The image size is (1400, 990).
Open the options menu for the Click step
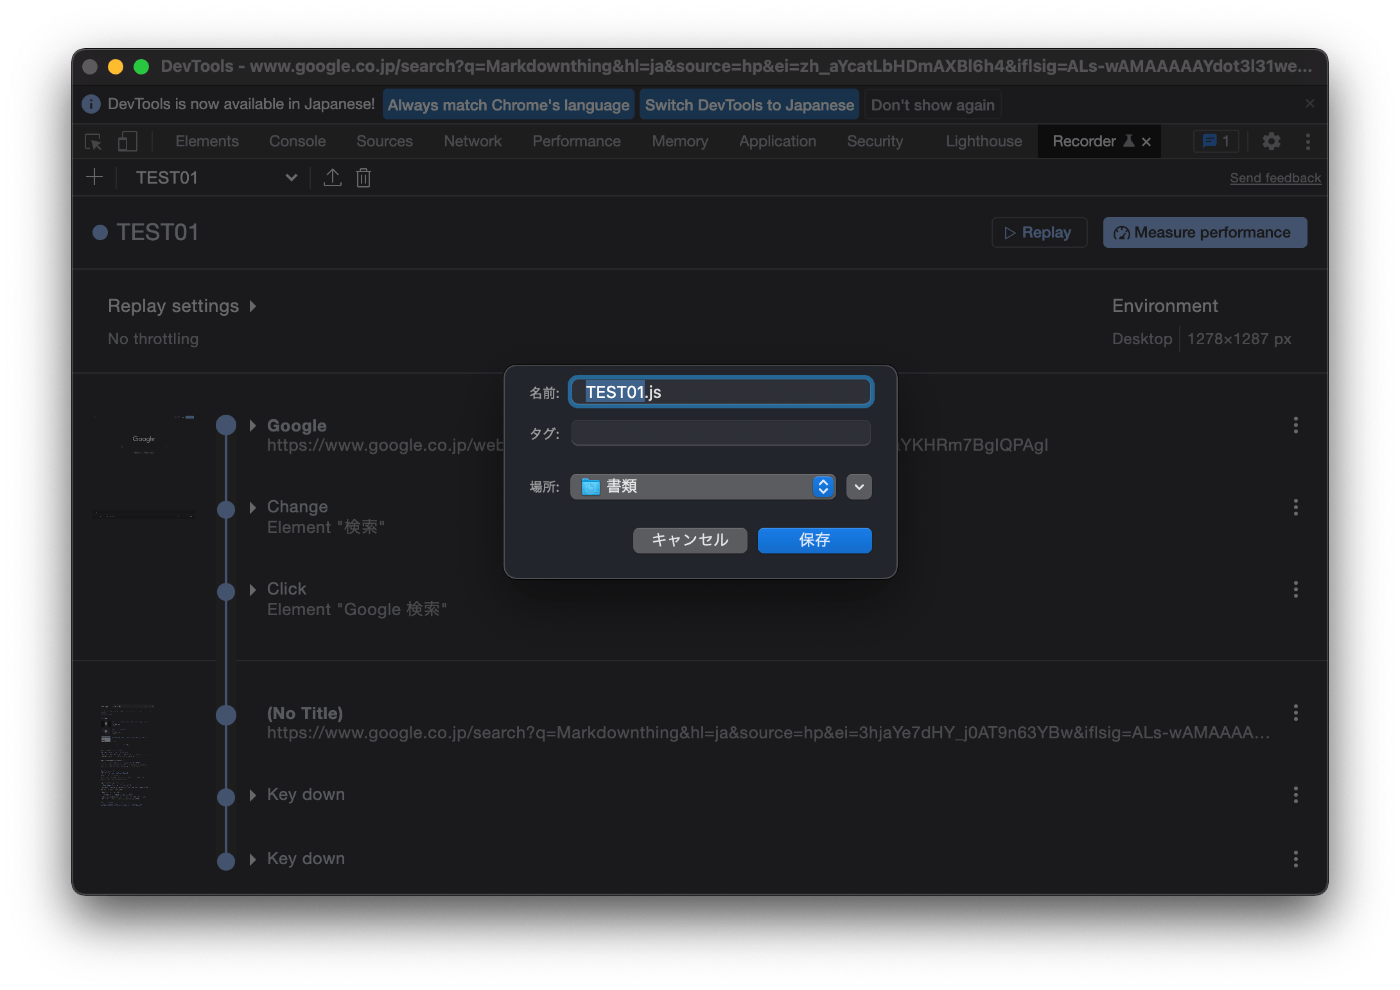[1296, 589]
